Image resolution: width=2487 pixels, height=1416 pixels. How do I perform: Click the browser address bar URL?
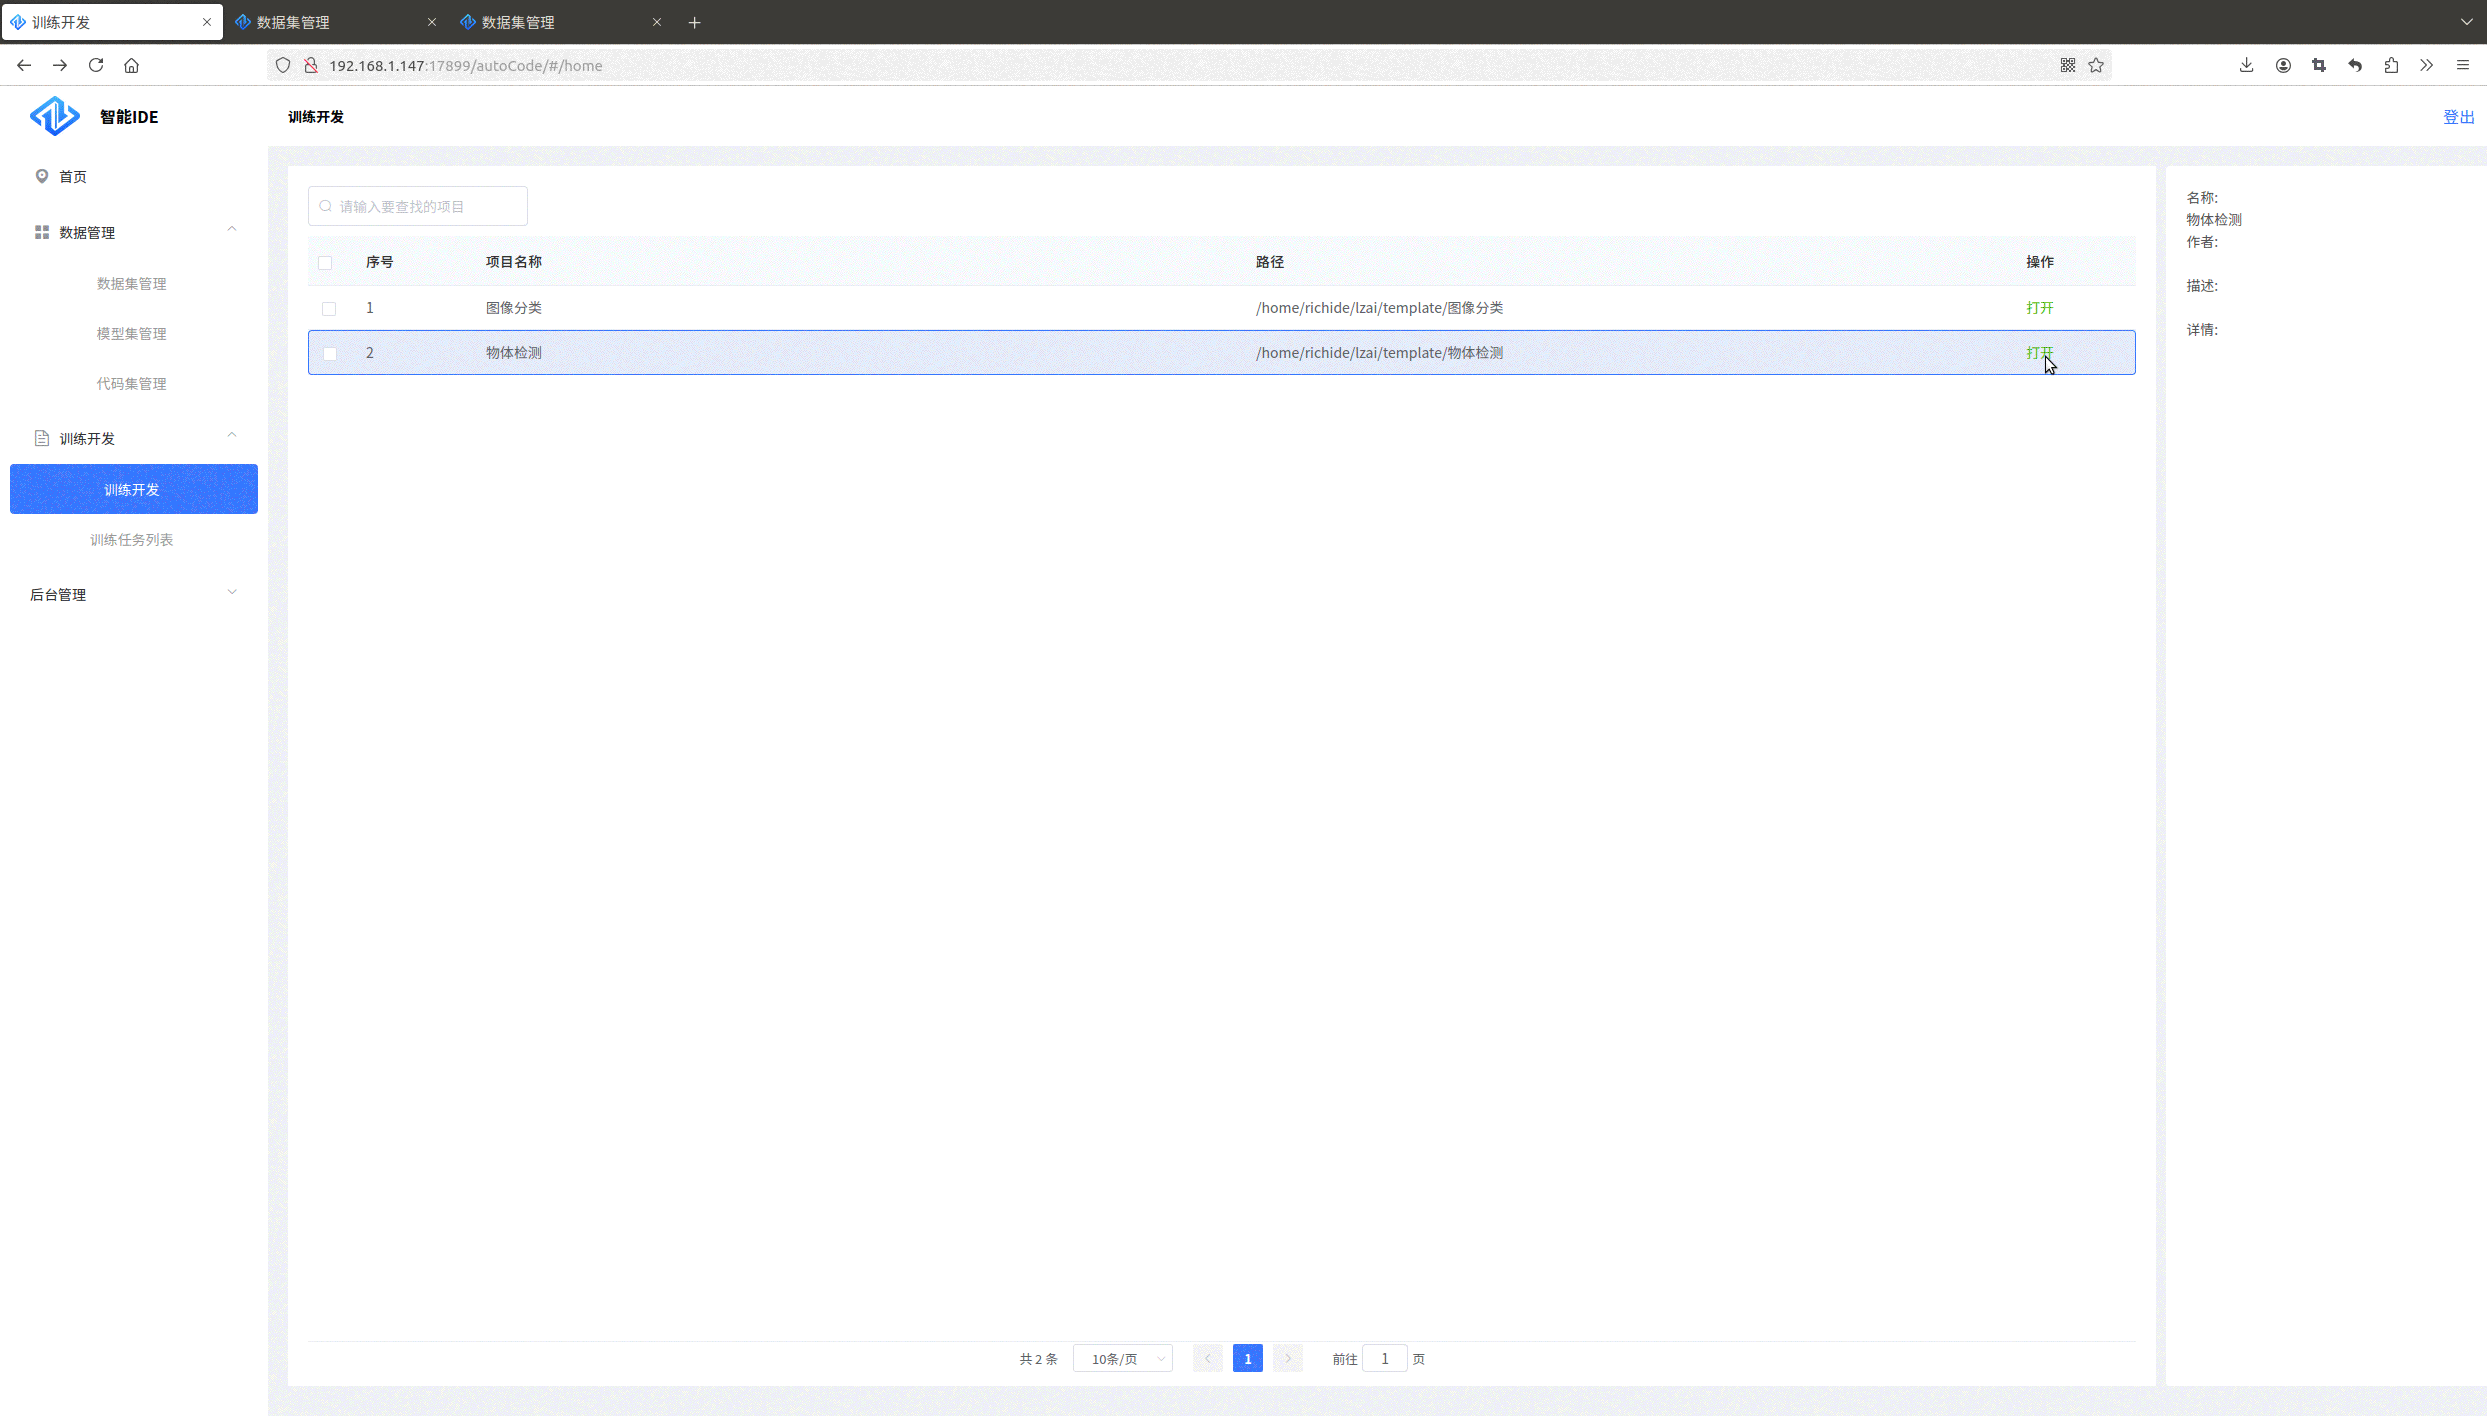coord(466,66)
